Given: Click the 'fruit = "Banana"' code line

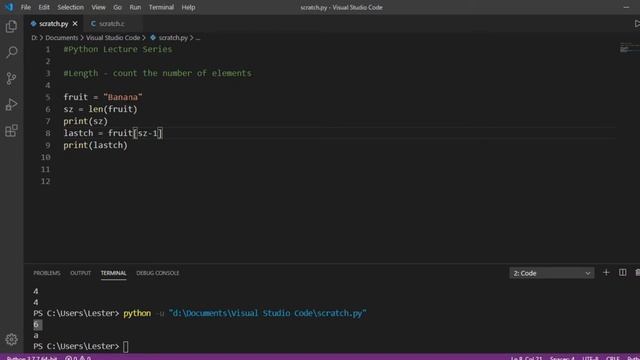Looking at the screenshot, I should 103,97.
